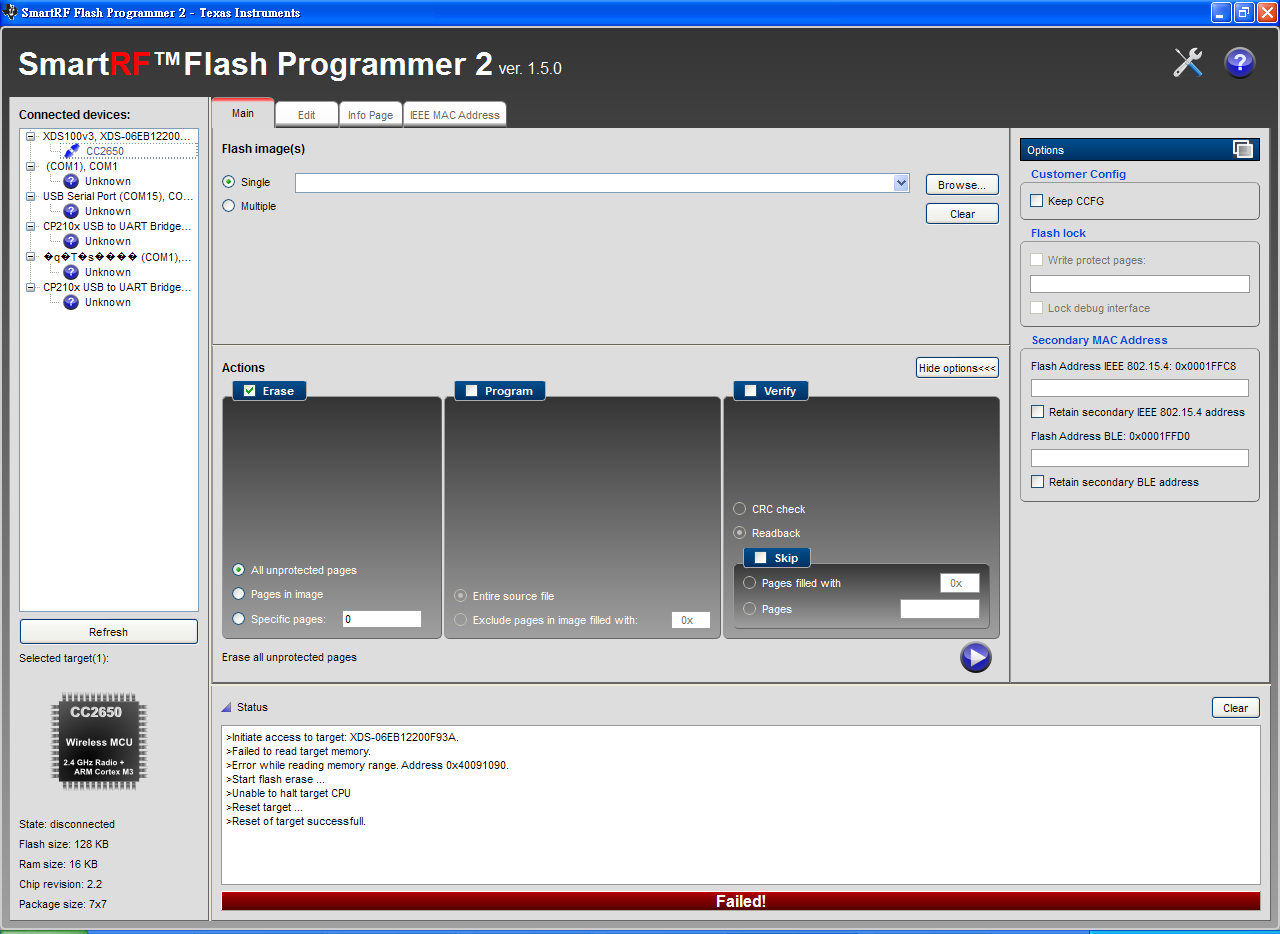Viewport: 1280px width, 934px height.
Task: Select Pages in image erase option
Action: [238, 594]
